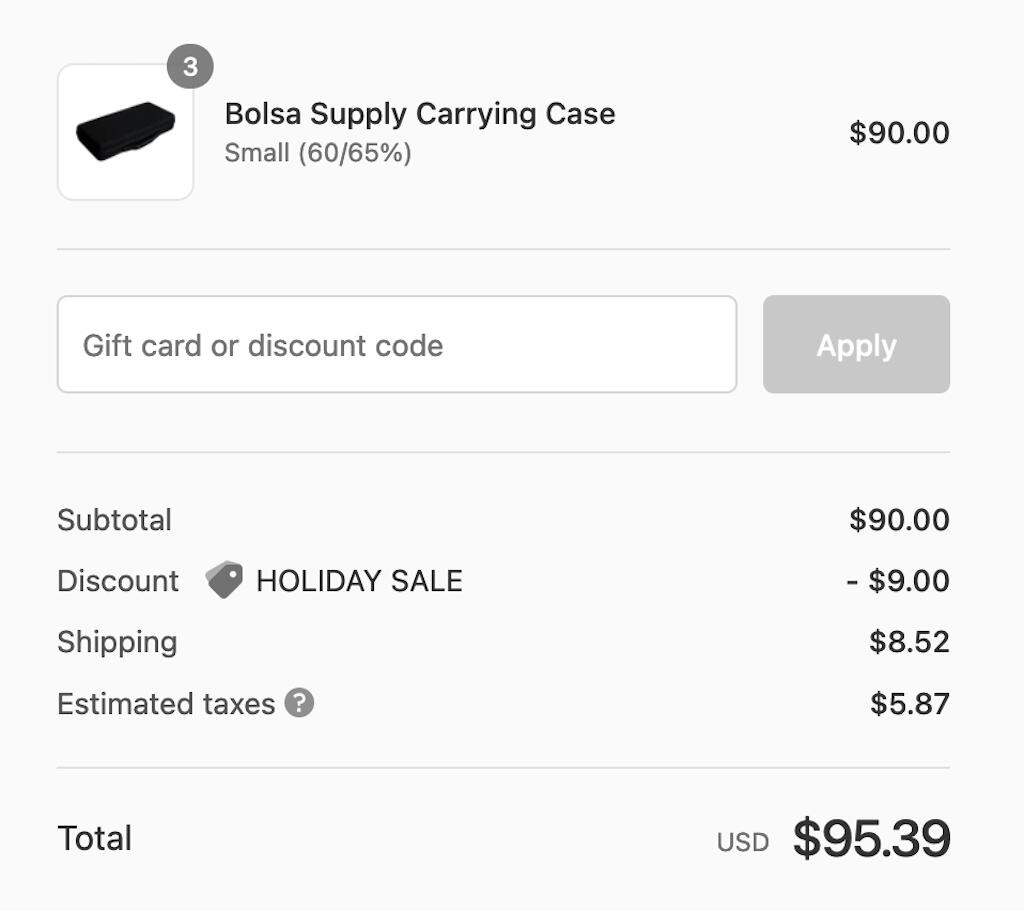The width and height of the screenshot is (1024, 911).
Task: Click the USD currency label
Action: tap(743, 842)
